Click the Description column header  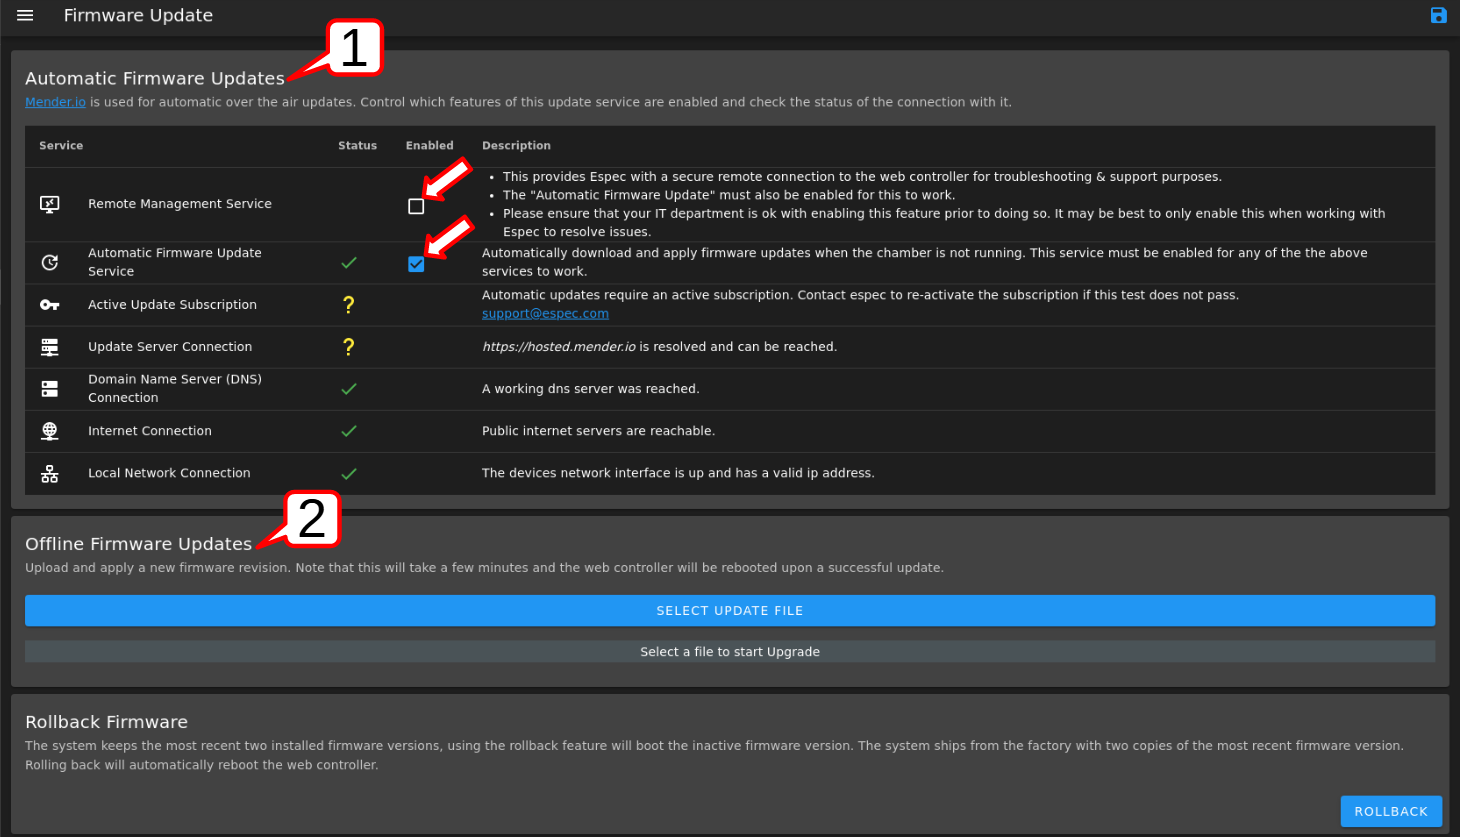(x=516, y=146)
